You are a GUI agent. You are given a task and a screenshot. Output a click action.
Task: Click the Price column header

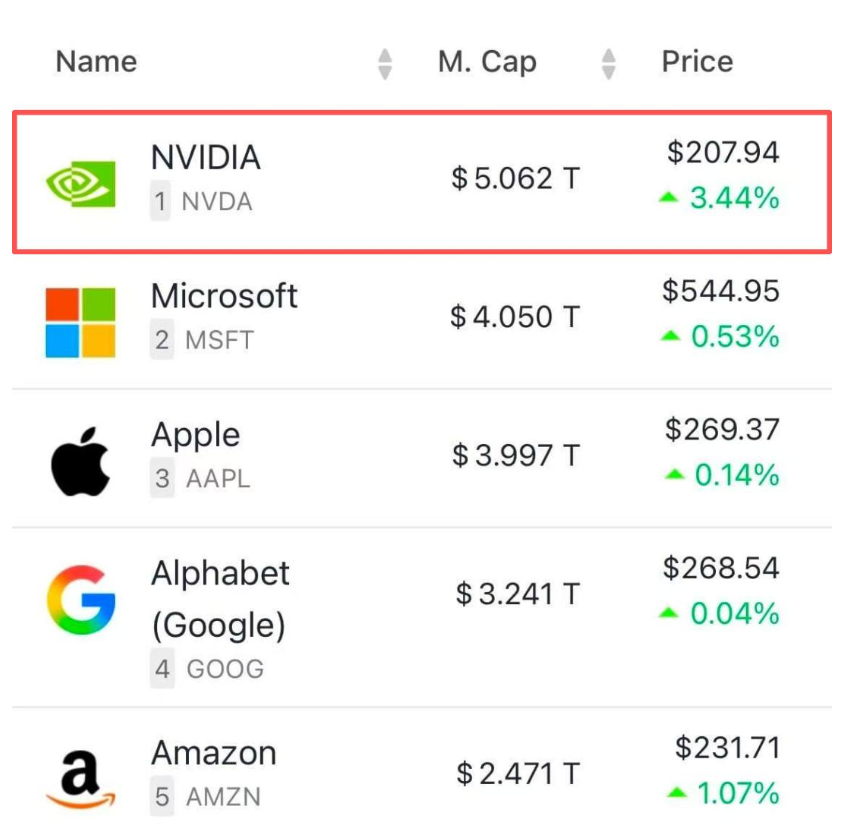697,62
